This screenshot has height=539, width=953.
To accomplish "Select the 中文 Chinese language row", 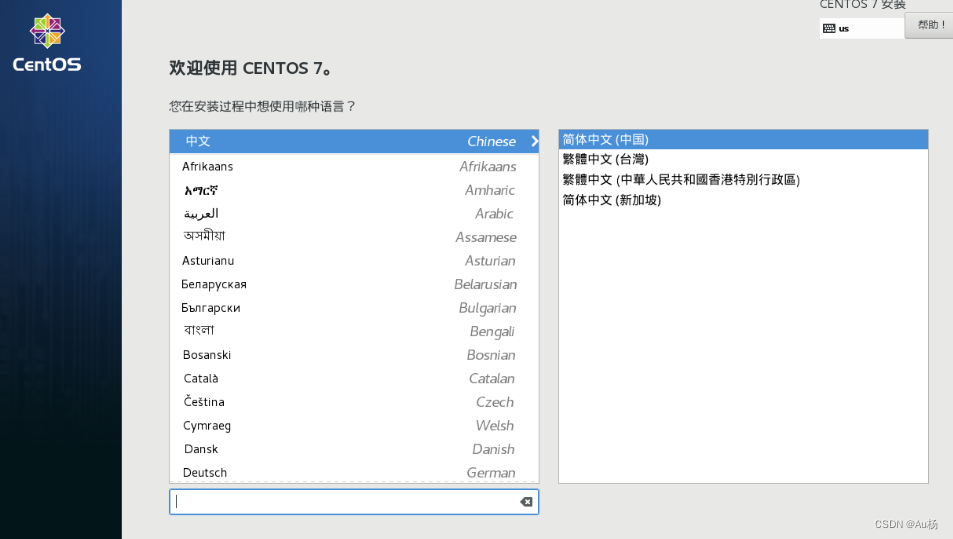I will [x=354, y=141].
